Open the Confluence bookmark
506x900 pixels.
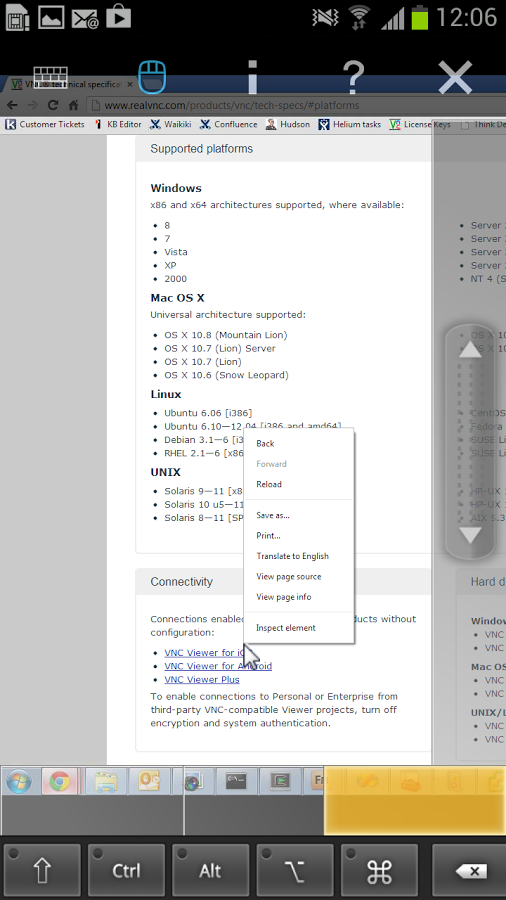click(x=228, y=124)
